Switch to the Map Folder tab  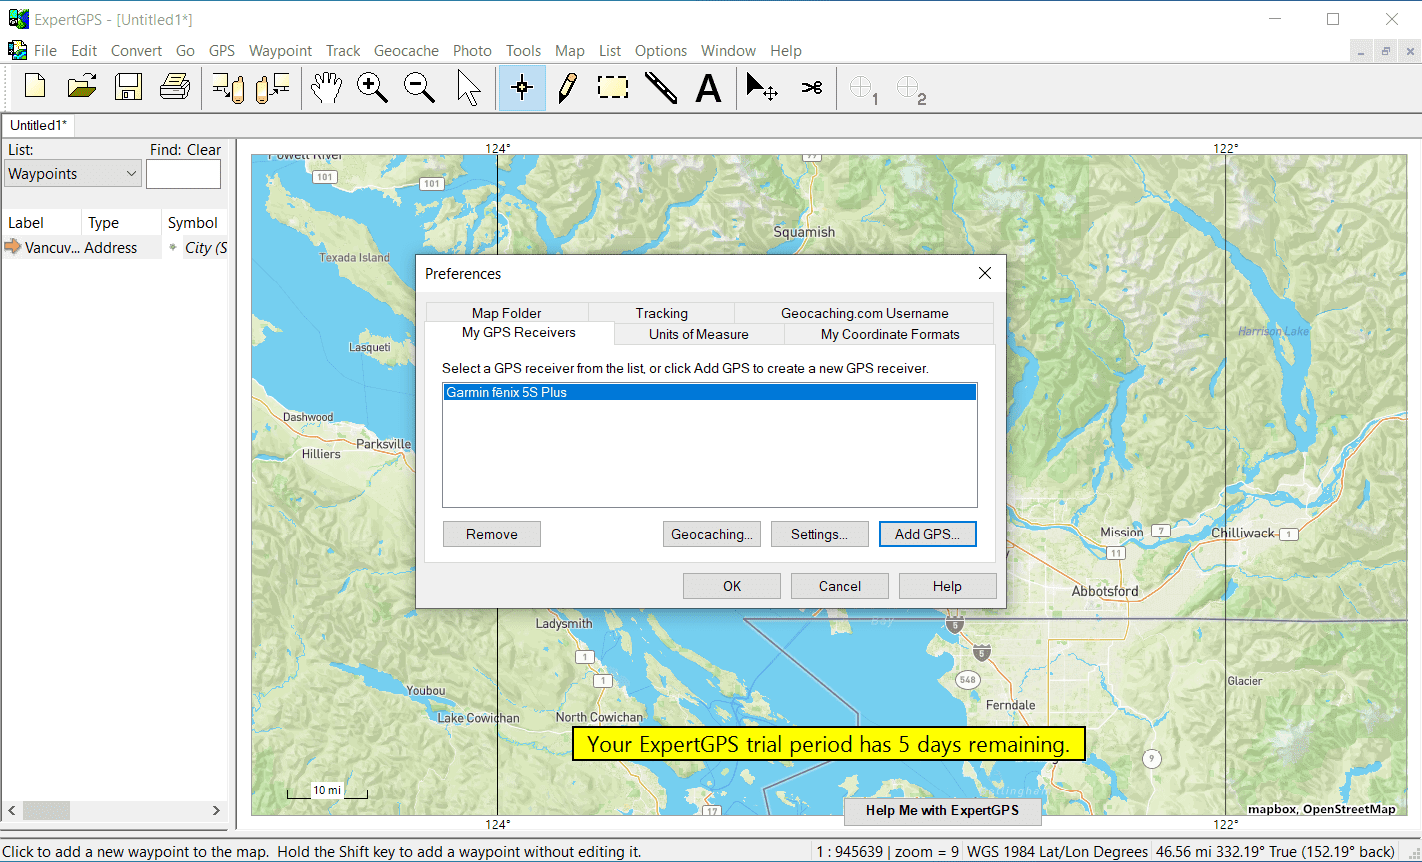click(507, 313)
